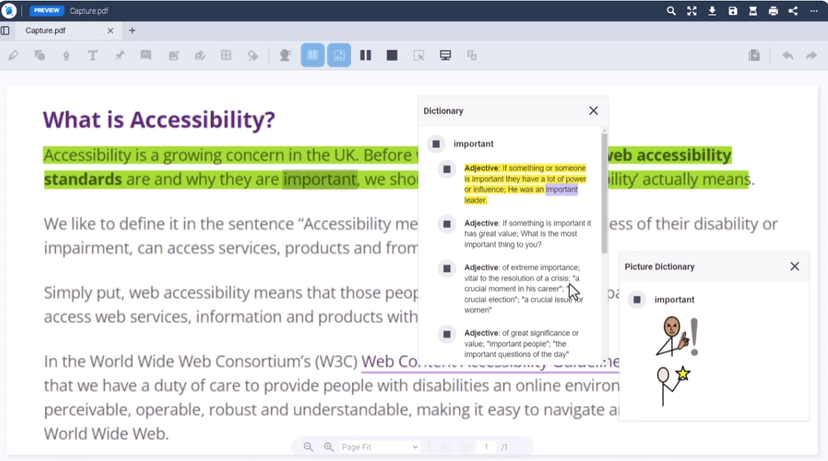Toggle the sidebar panel
The image size is (828, 461).
[5, 31]
